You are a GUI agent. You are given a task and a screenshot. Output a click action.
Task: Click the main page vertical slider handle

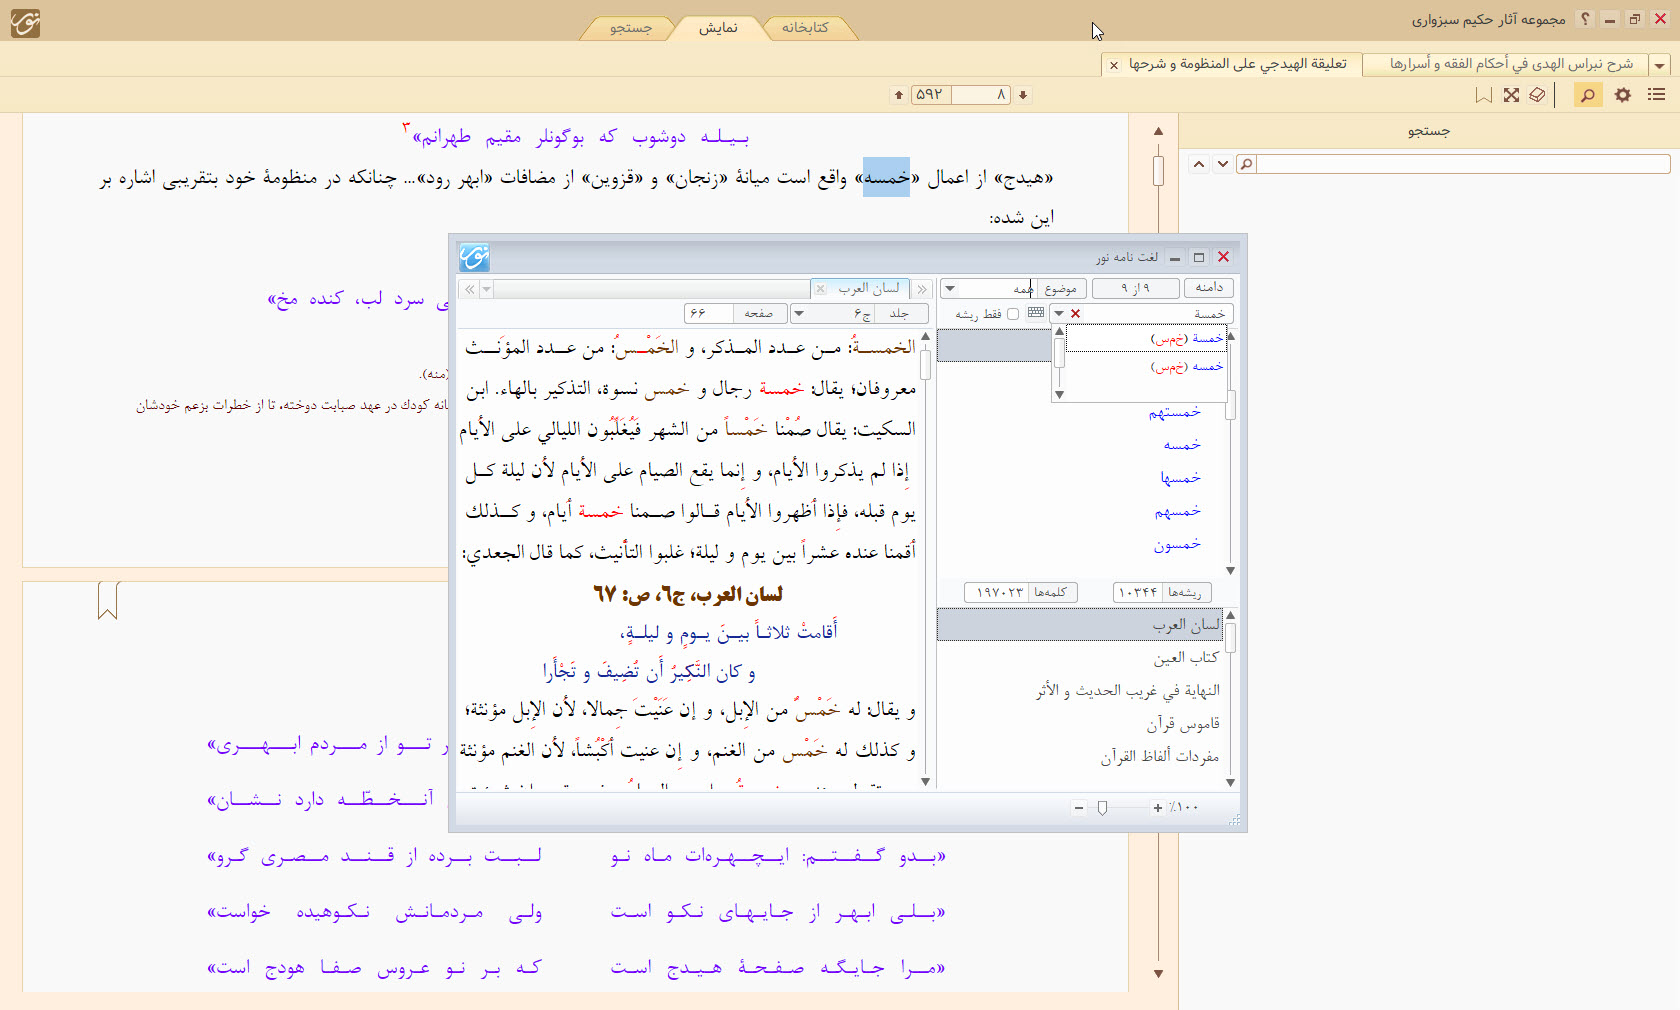(1158, 170)
